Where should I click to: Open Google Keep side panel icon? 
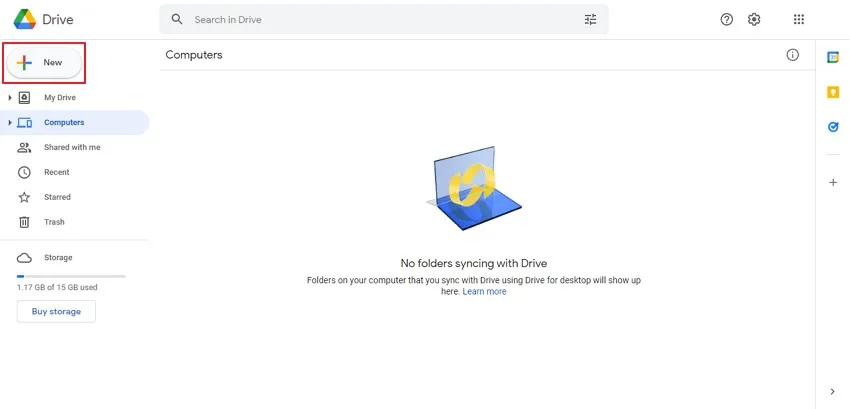pos(833,92)
